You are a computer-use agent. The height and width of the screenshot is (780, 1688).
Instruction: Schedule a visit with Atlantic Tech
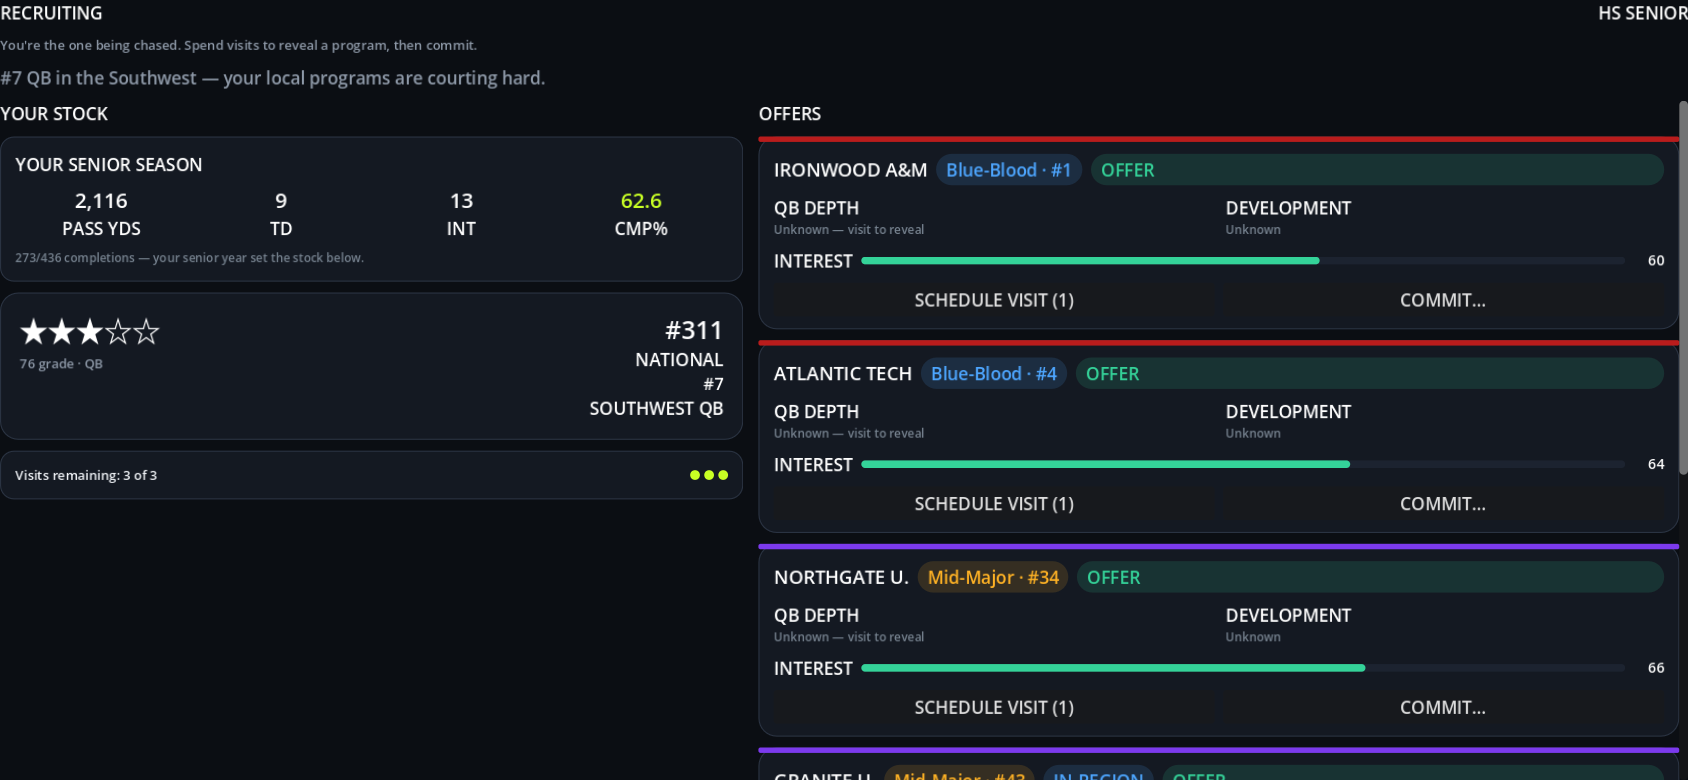pyautogui.click(x=994, y=504)
